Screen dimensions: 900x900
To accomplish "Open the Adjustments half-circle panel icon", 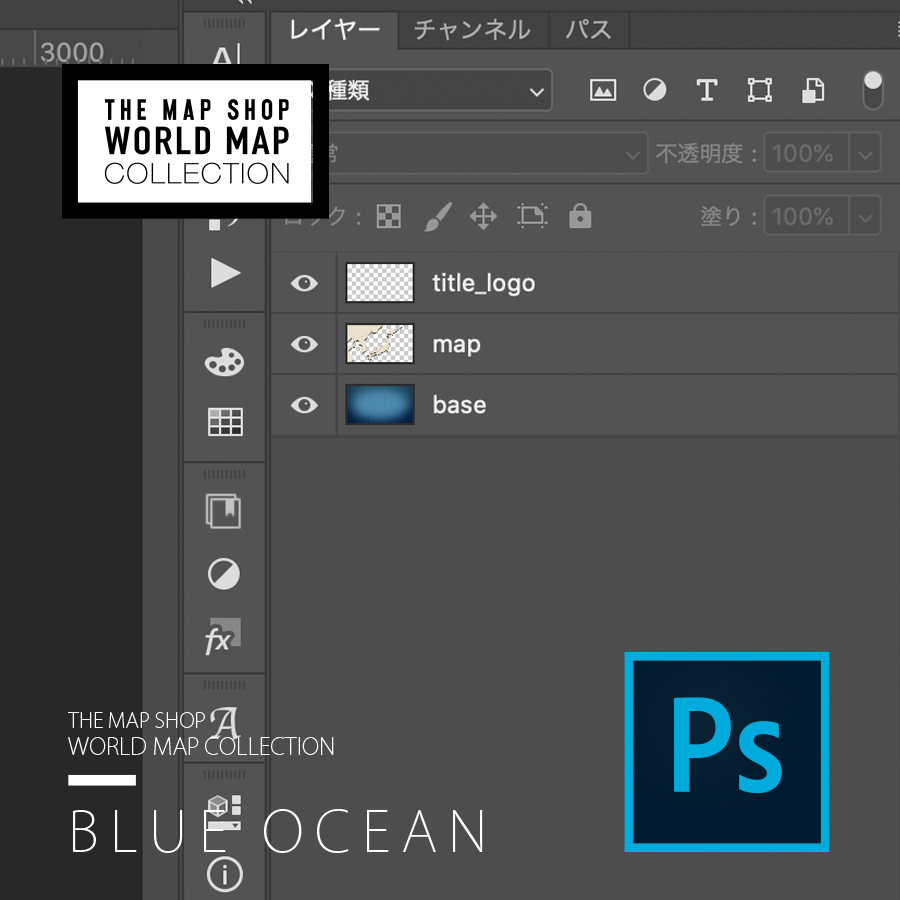I will coord(223,573).
